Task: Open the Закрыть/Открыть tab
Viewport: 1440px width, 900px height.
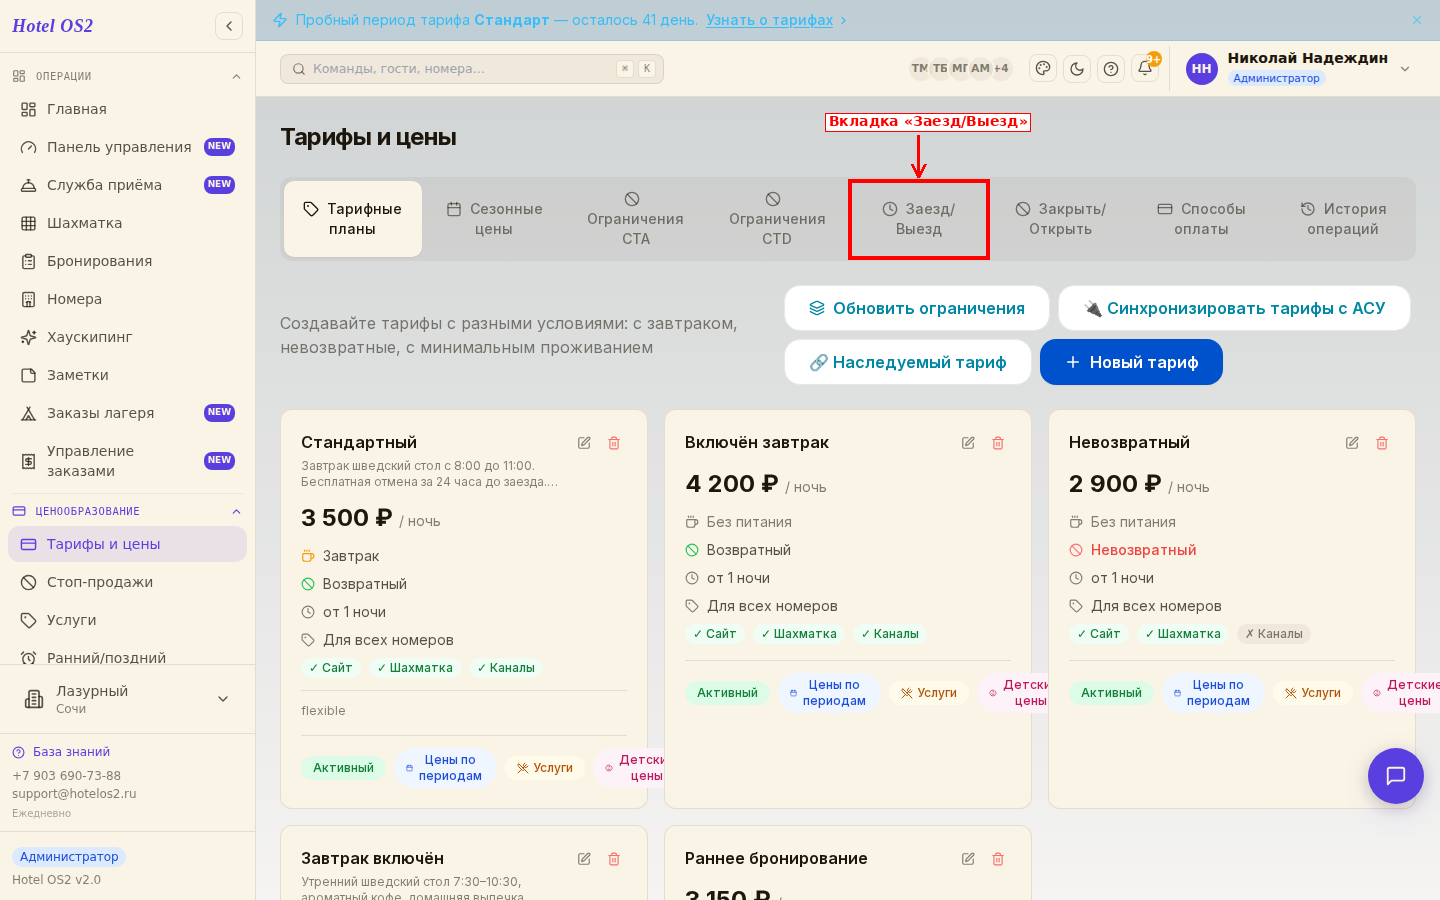Action: (x=1061, y=219)
